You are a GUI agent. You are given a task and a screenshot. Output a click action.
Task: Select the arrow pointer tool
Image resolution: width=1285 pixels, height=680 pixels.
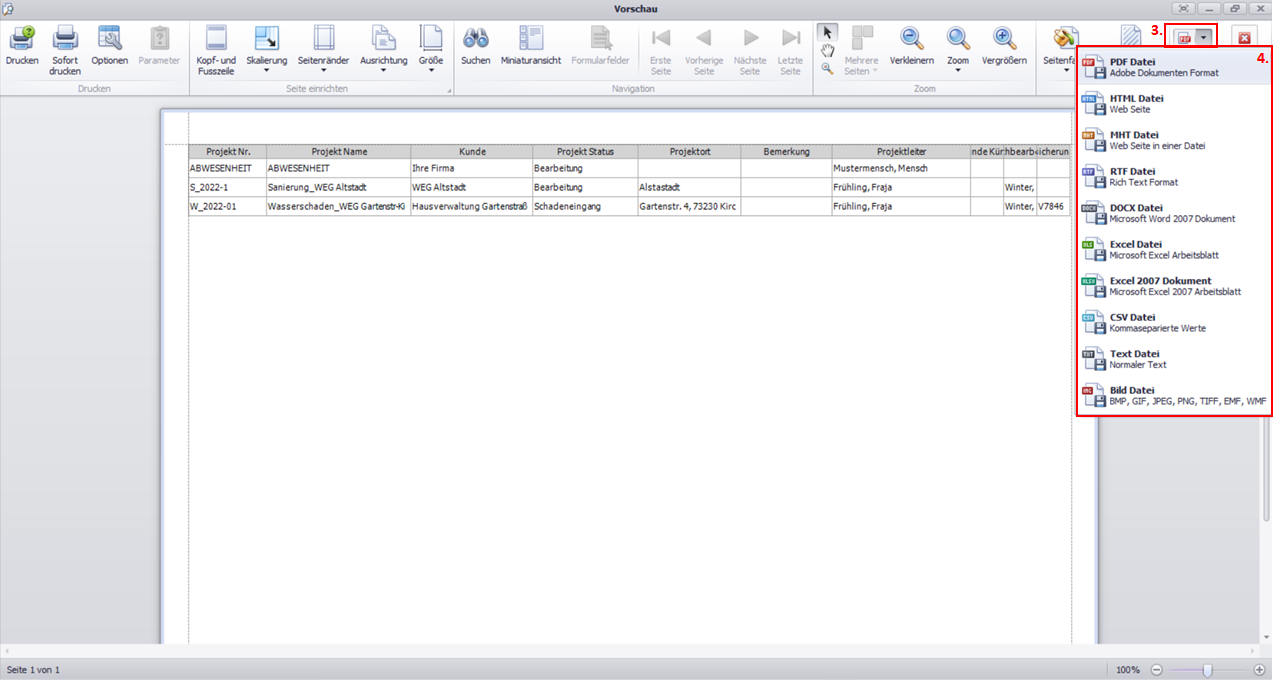point(827,32)
